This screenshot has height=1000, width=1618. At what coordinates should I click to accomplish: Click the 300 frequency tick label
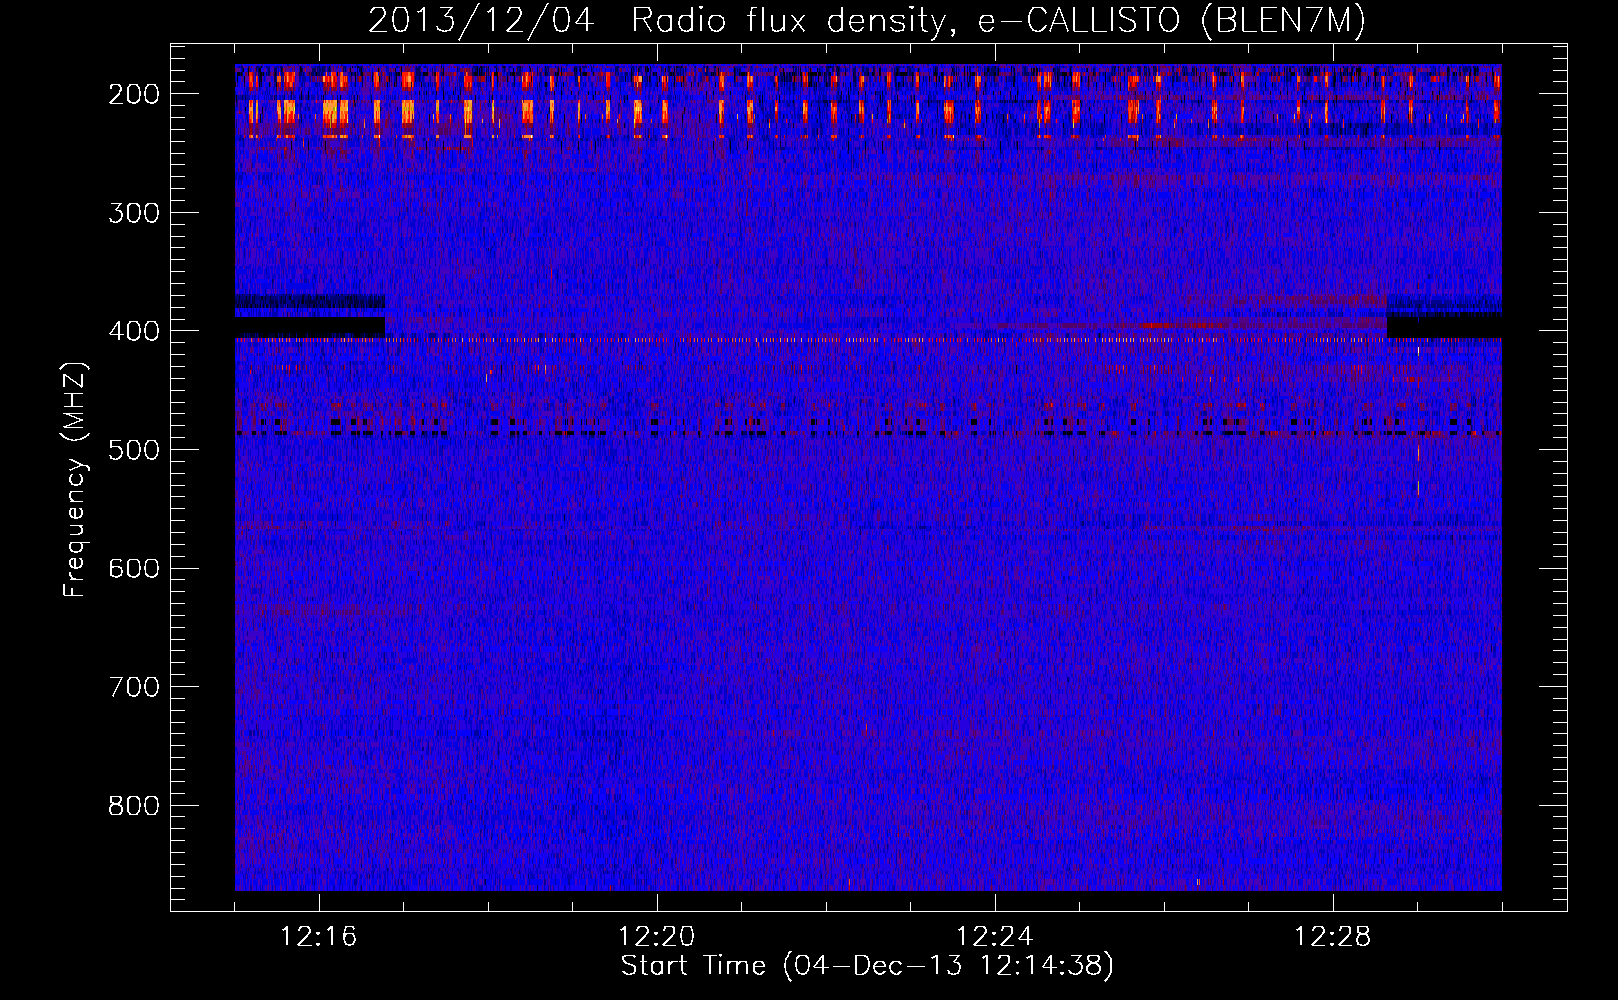[134, 213]
